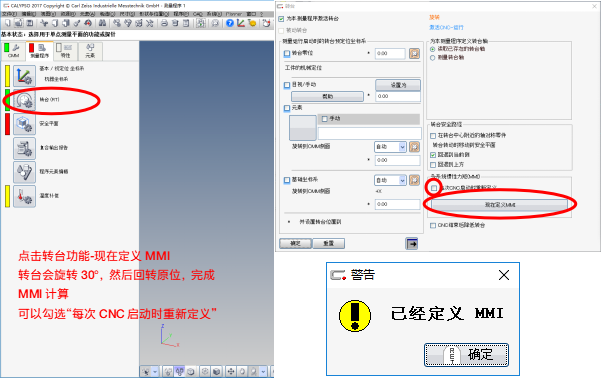
Task: Open the 文件 menu
Action: (x=9, y=14)
